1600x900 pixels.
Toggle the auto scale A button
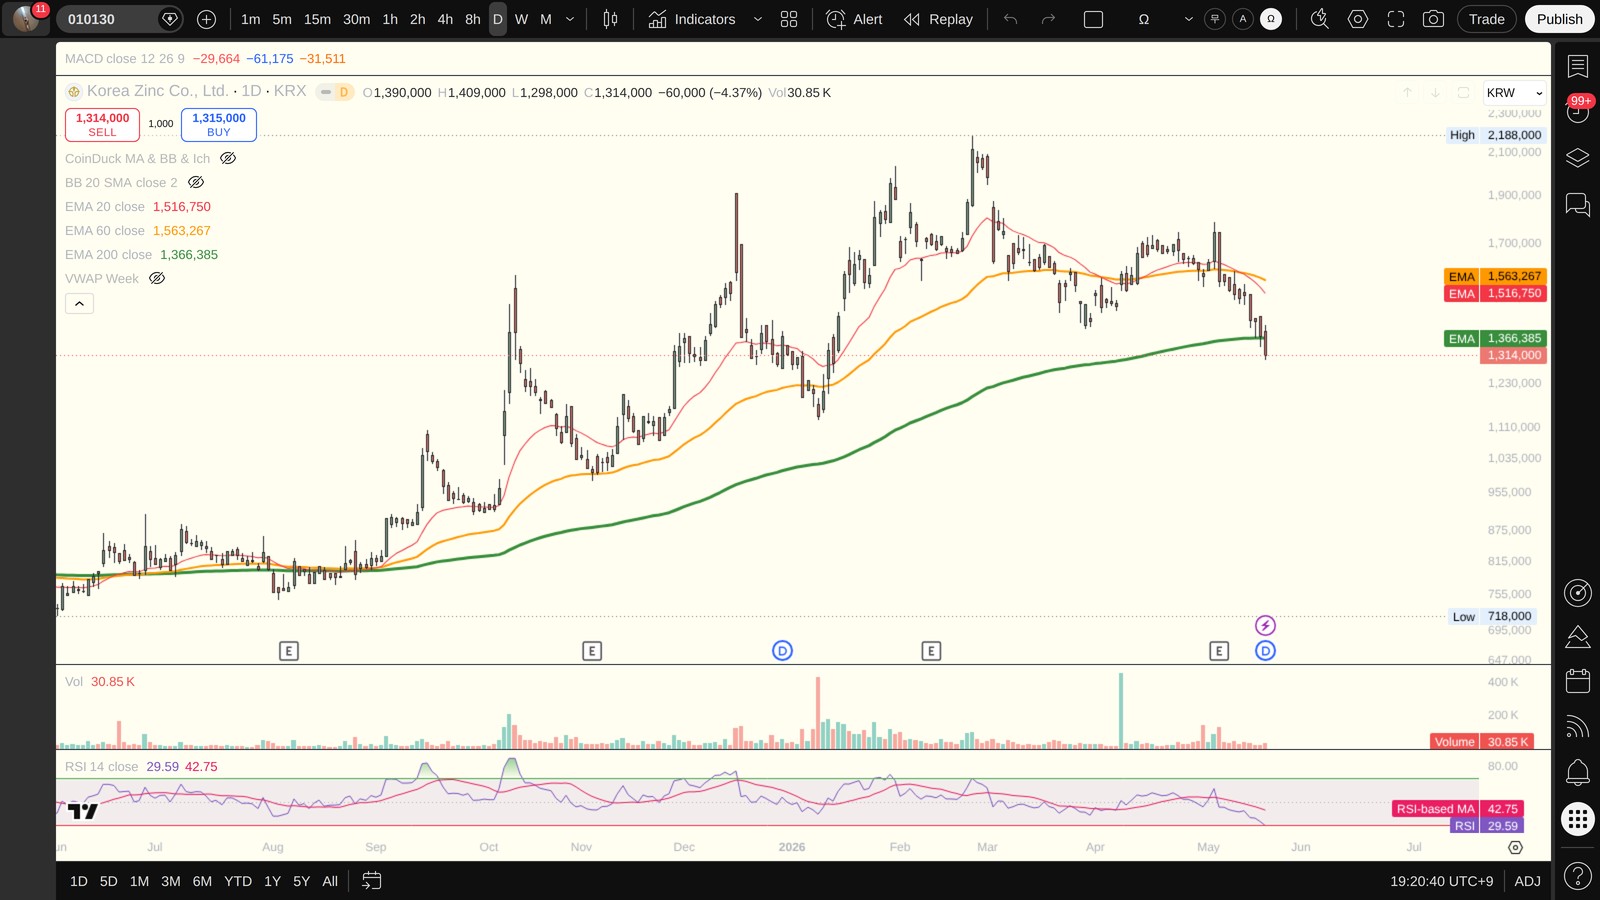[x=1243, y=19]
